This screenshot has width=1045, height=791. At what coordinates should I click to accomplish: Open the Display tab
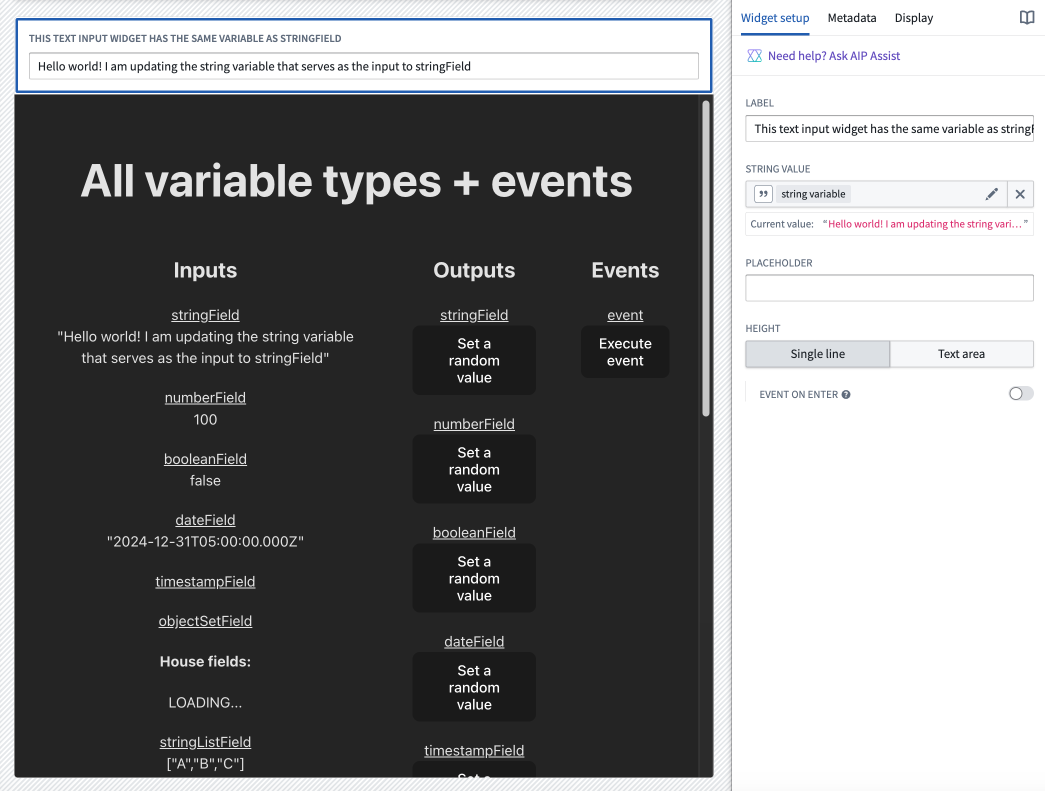click(913, 18)
